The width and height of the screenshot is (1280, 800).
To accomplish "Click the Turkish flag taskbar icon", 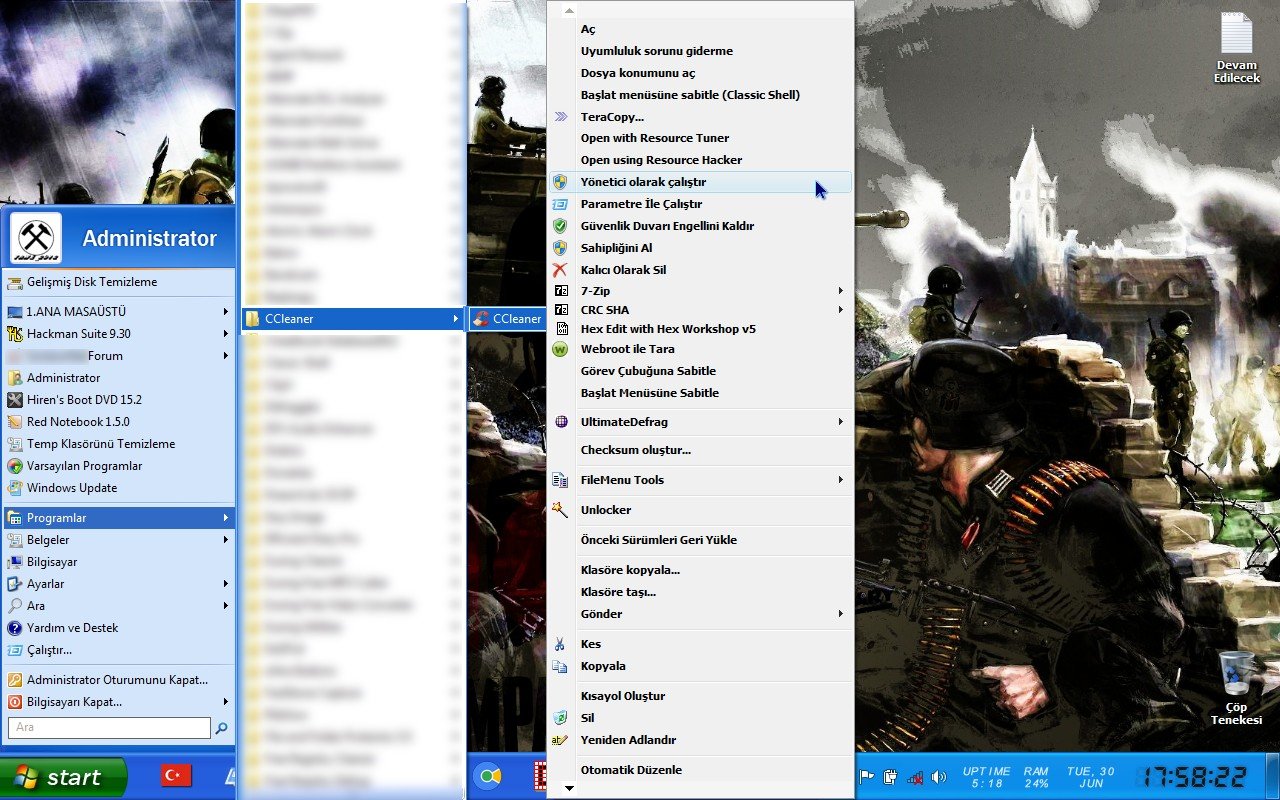I will tap(176, 775).
